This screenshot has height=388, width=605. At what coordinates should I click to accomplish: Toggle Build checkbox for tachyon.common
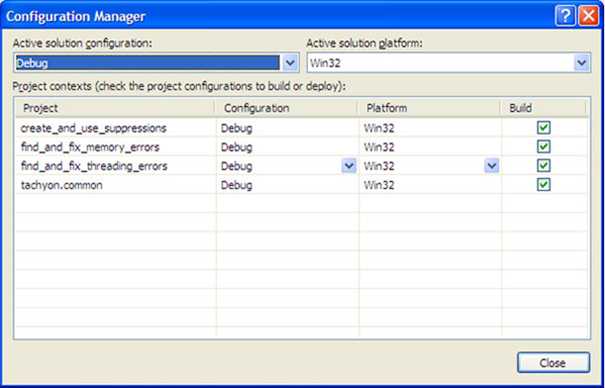(x=544, y=184)
